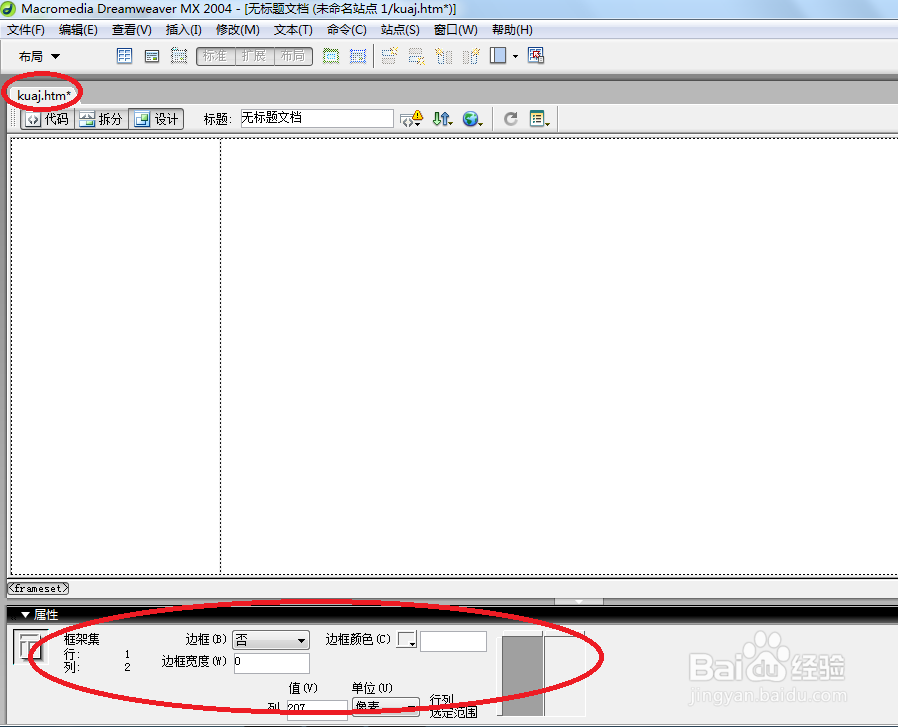The width and height of the screenshot is (898, 727).
Task: Click the Draw Layer icon
Action: click(179, 56)
